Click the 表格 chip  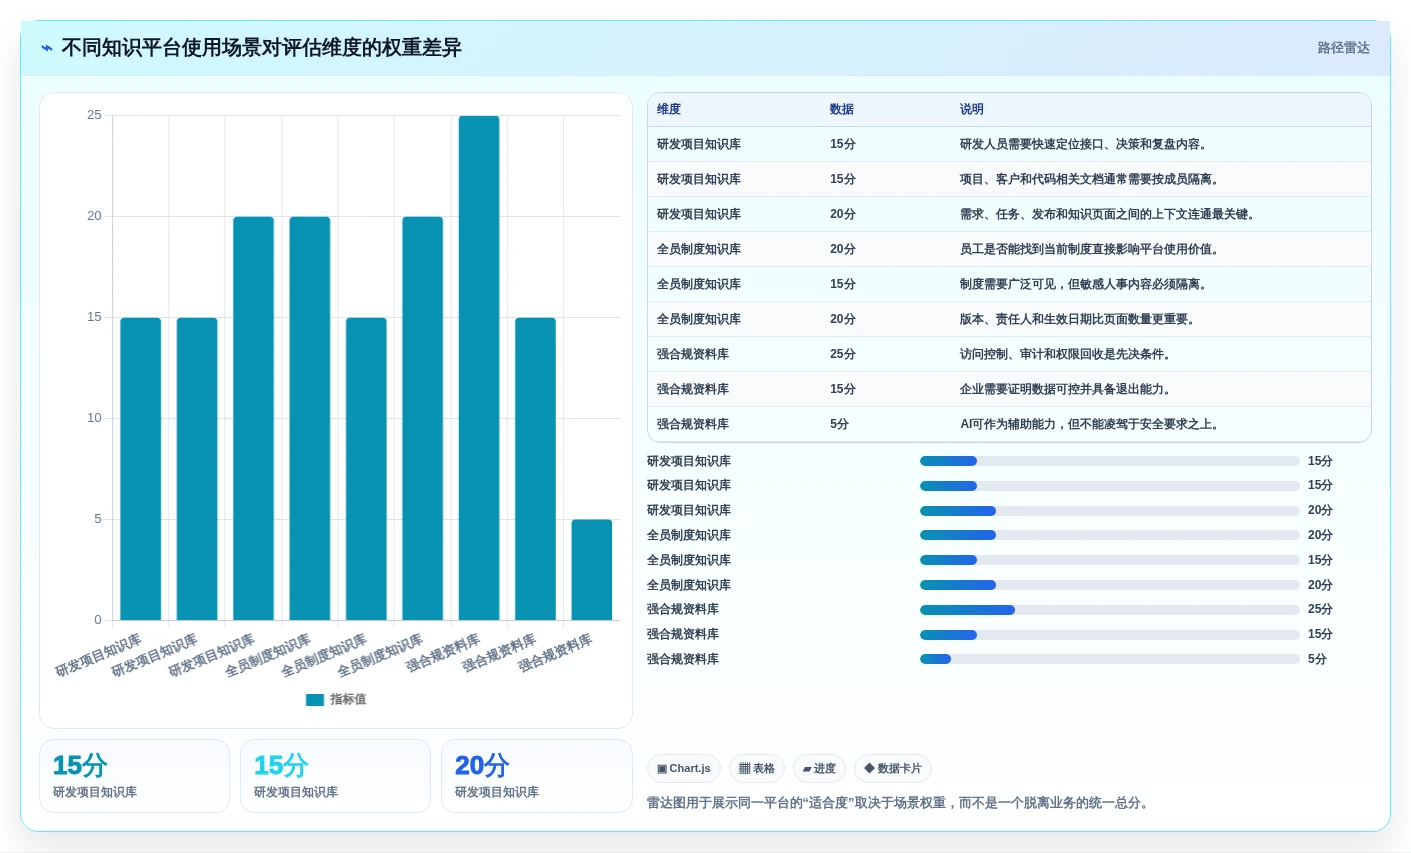tap(757, 769)
